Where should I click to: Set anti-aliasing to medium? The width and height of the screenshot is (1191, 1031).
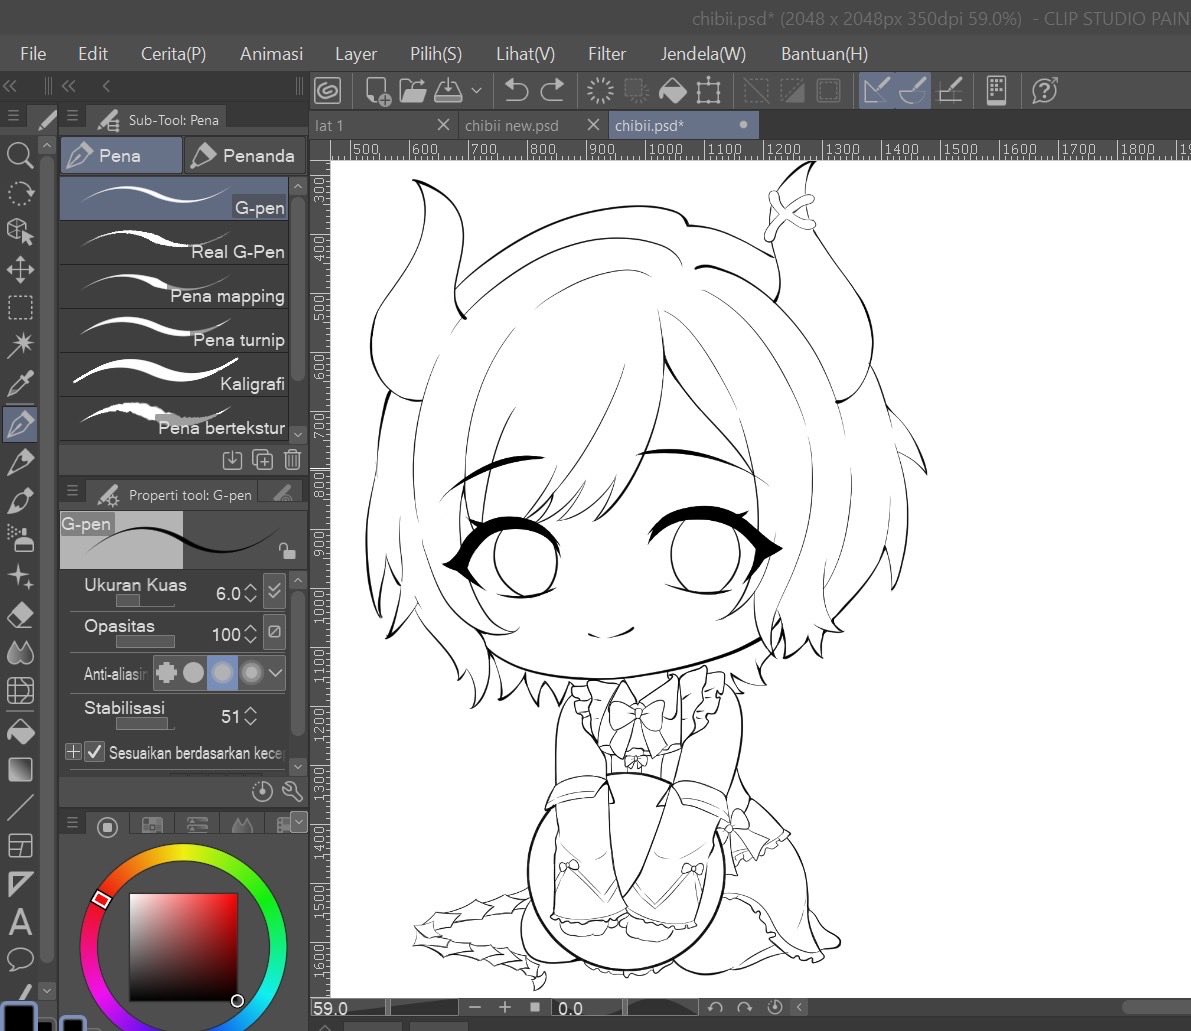coord(223,672)
